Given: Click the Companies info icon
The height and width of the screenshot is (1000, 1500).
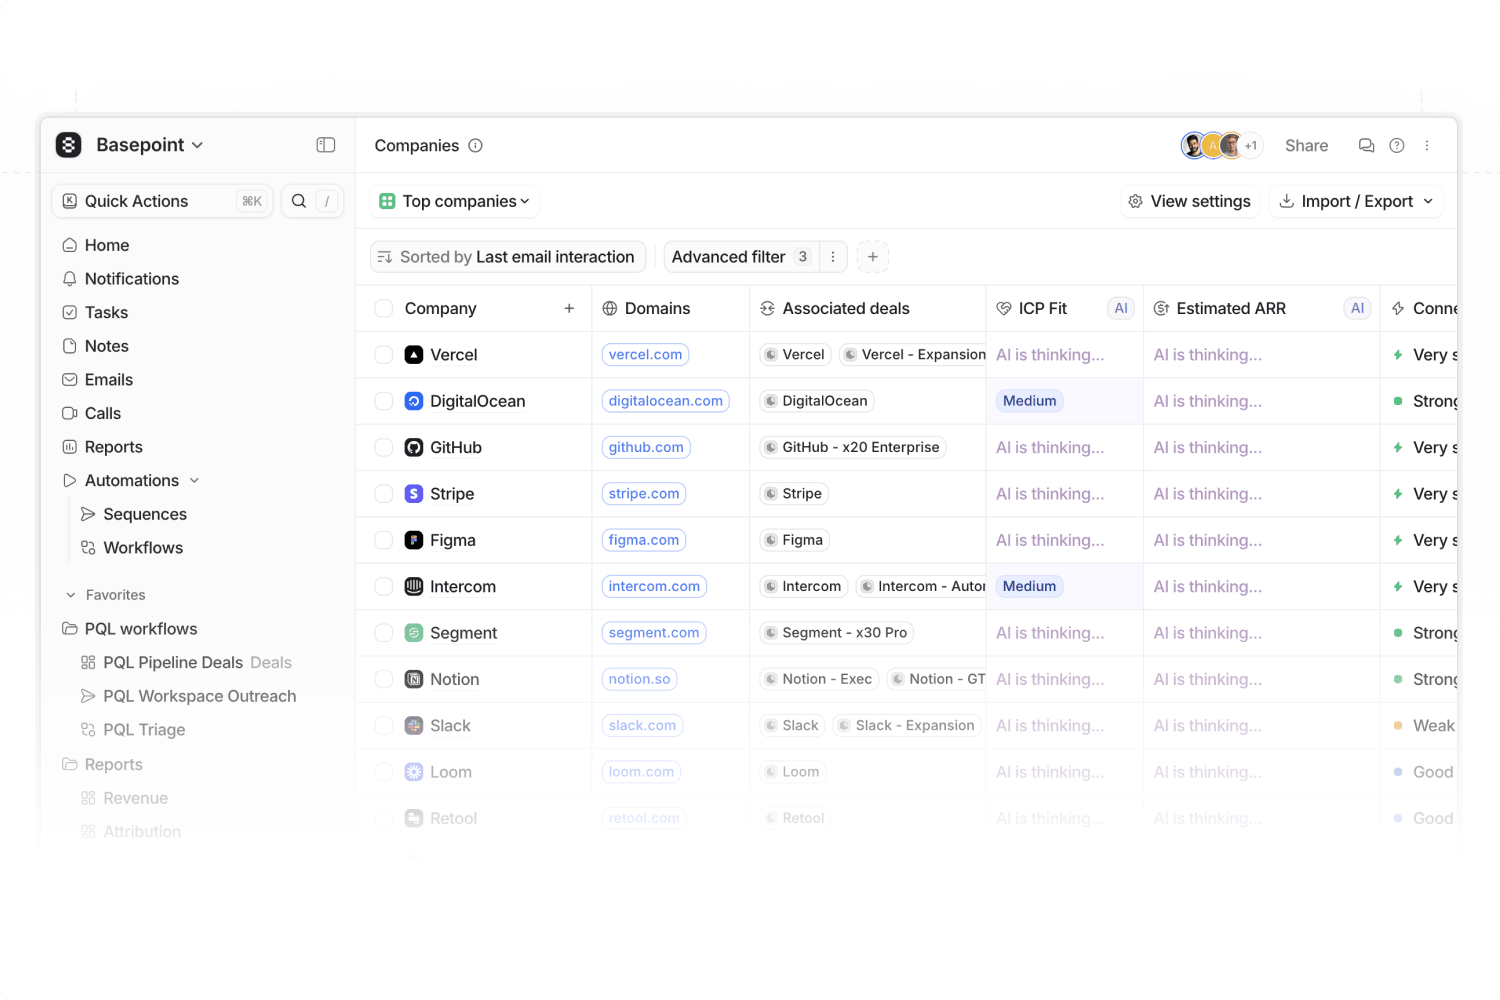Looking at the screenshot, I should (x=476, y=145).
